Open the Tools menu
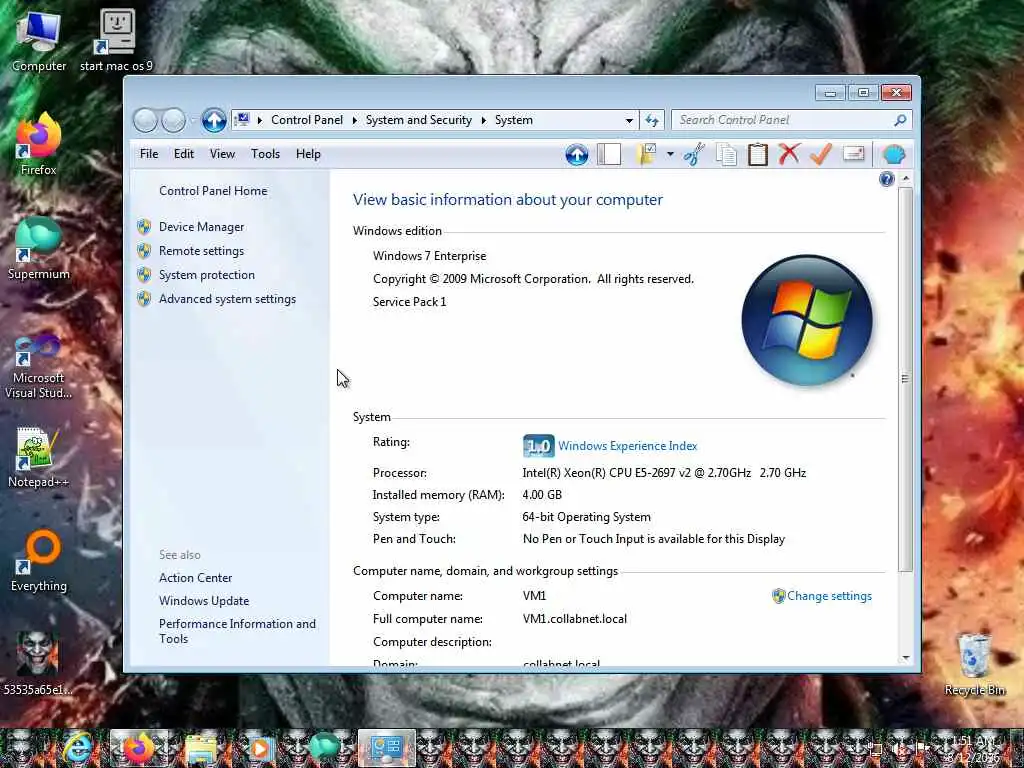 (x=265, y=154)
